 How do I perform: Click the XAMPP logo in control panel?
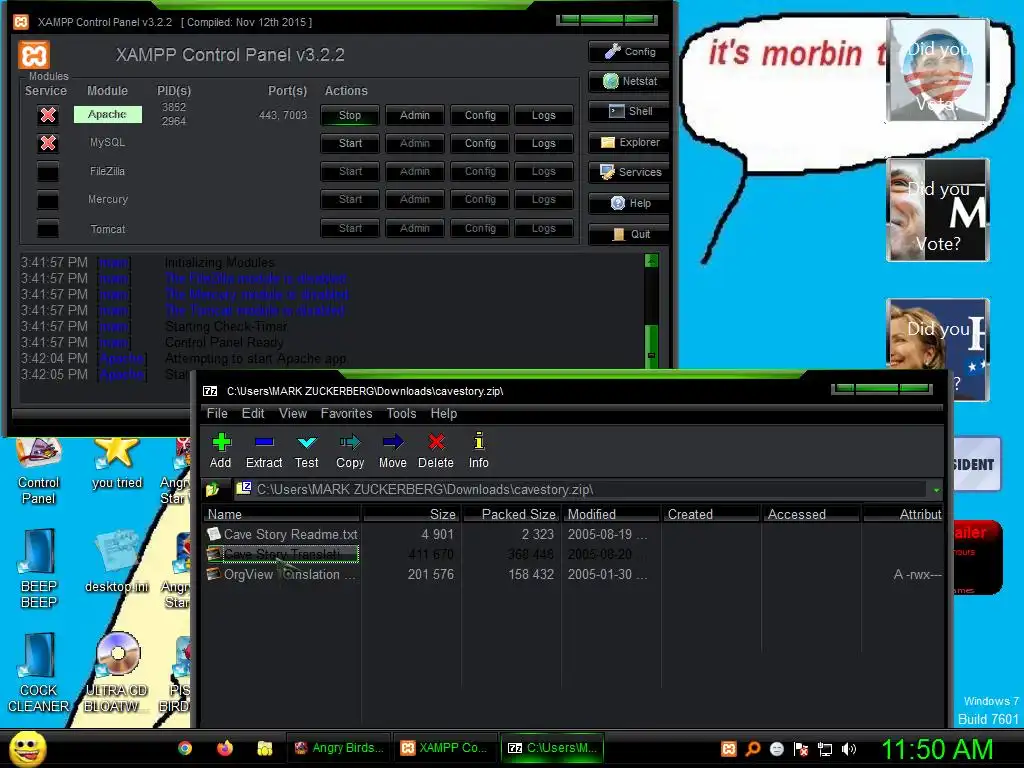(x=34, y=55)
